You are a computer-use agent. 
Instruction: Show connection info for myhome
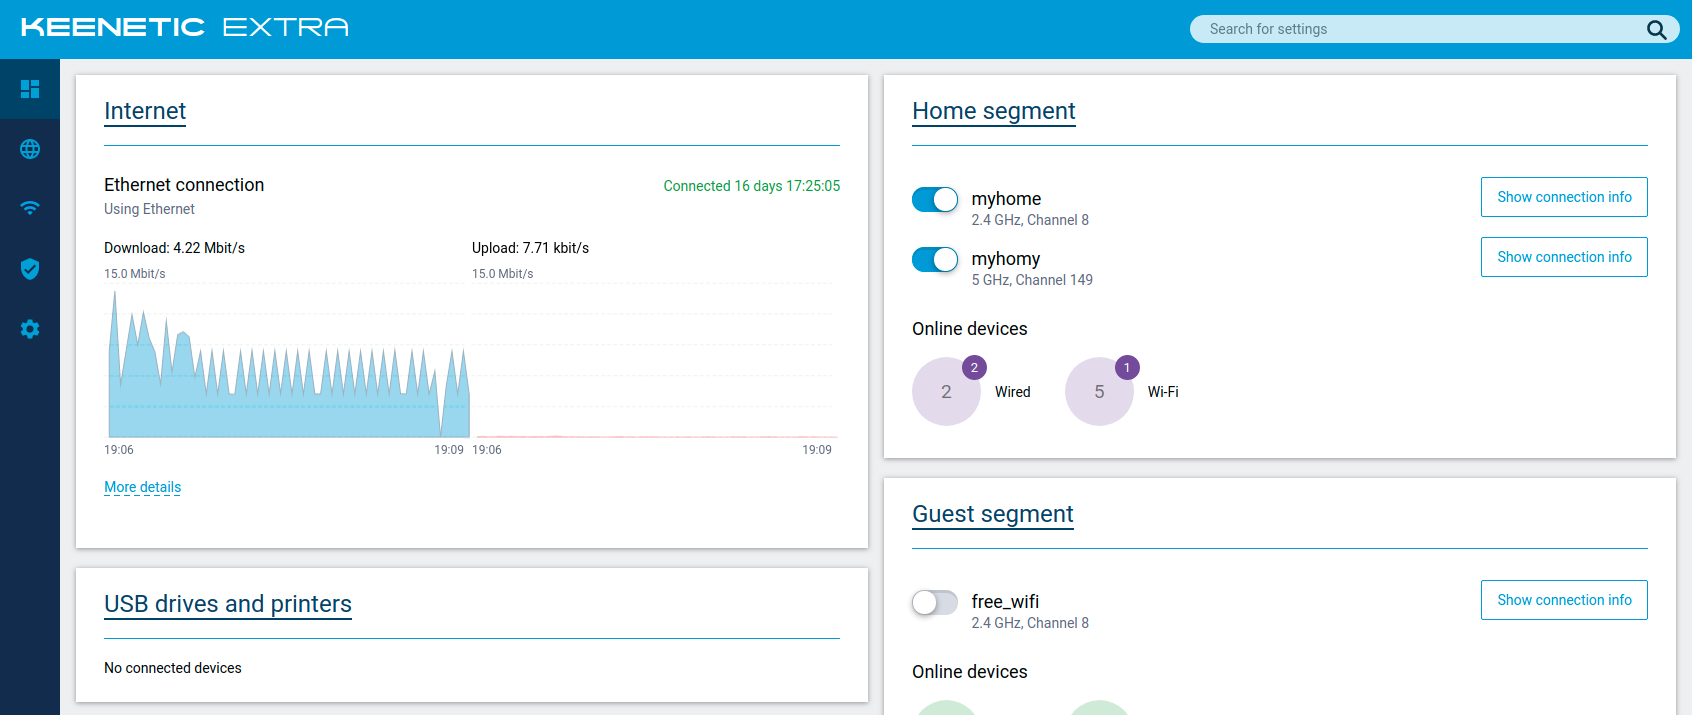(x=1564, y=197)
